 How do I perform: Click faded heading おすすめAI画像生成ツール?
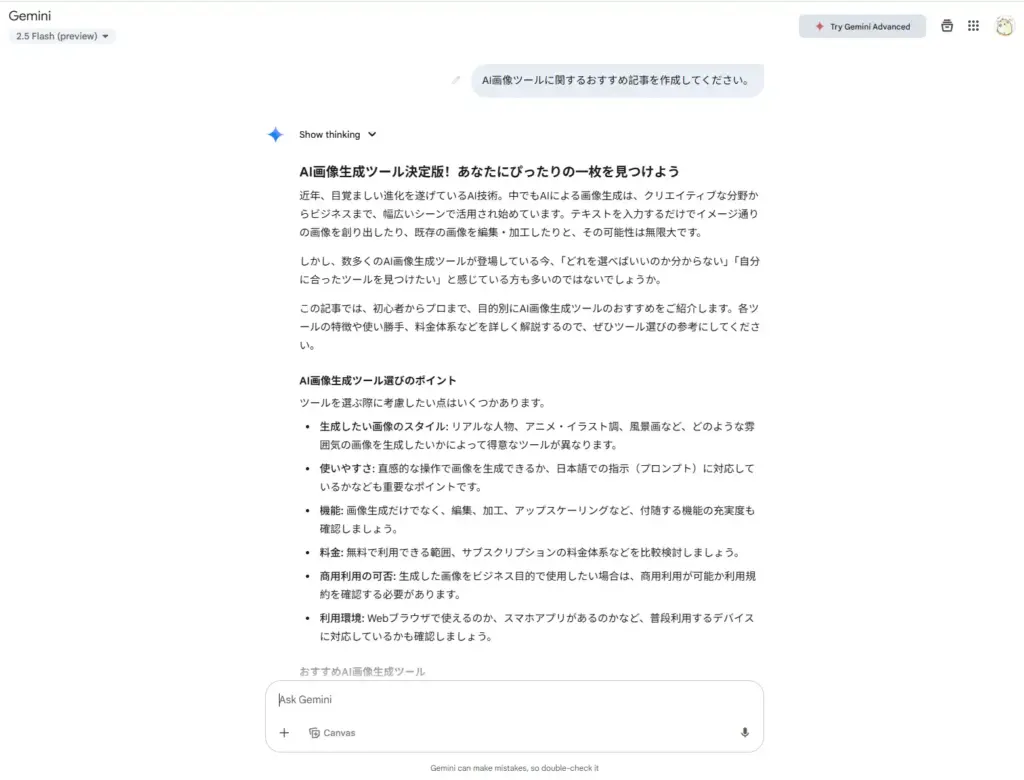click(x=362, y=672)
